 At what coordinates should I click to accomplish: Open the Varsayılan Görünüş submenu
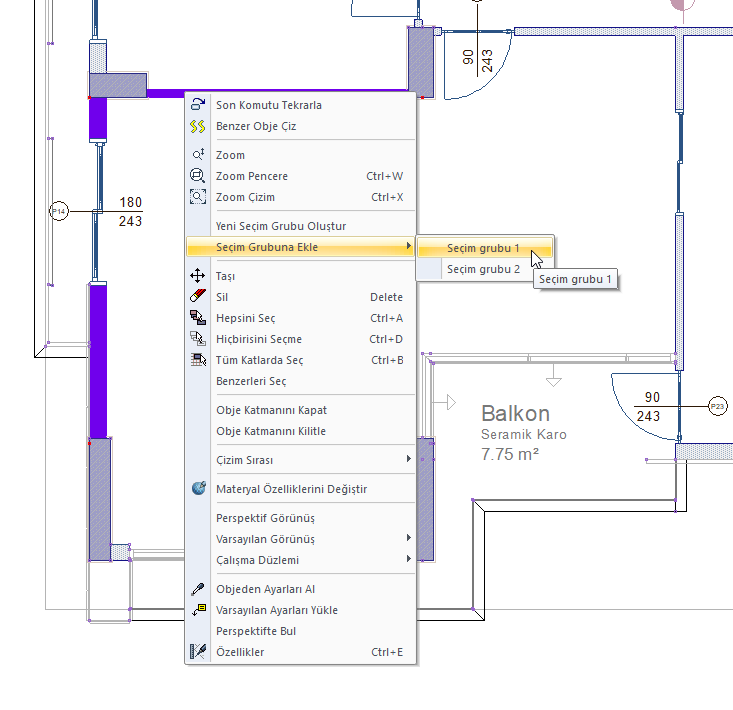pos(408,539)
